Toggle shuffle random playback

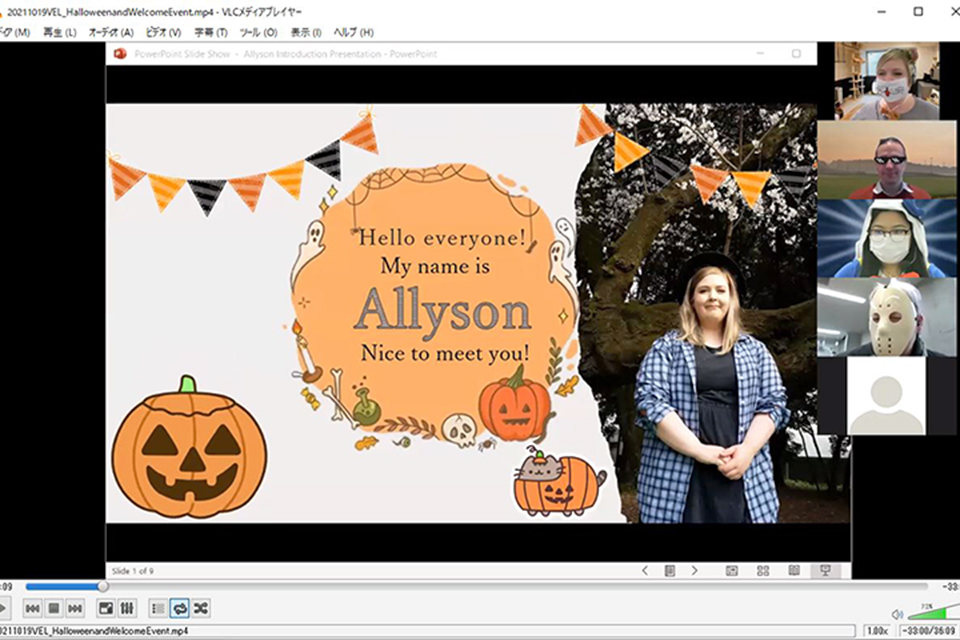(201, 608)
